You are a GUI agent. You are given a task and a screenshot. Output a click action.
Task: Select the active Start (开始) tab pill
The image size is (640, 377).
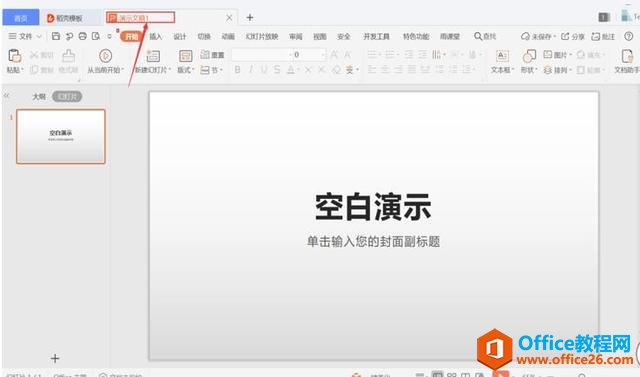tap(131, 36)
